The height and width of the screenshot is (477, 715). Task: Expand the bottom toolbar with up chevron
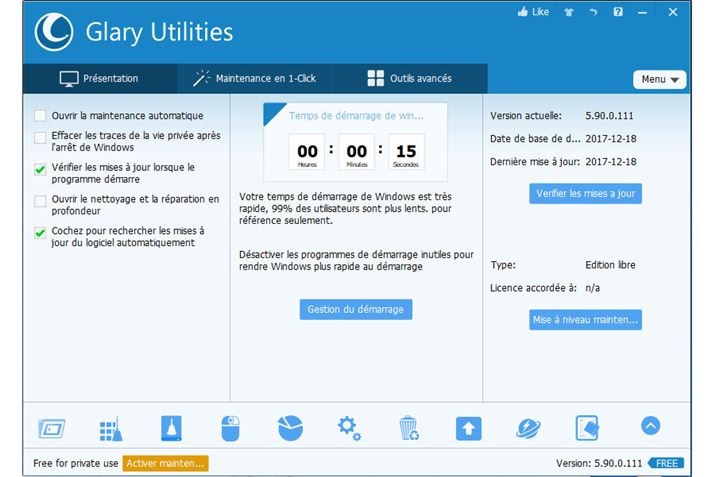[650, 426]
